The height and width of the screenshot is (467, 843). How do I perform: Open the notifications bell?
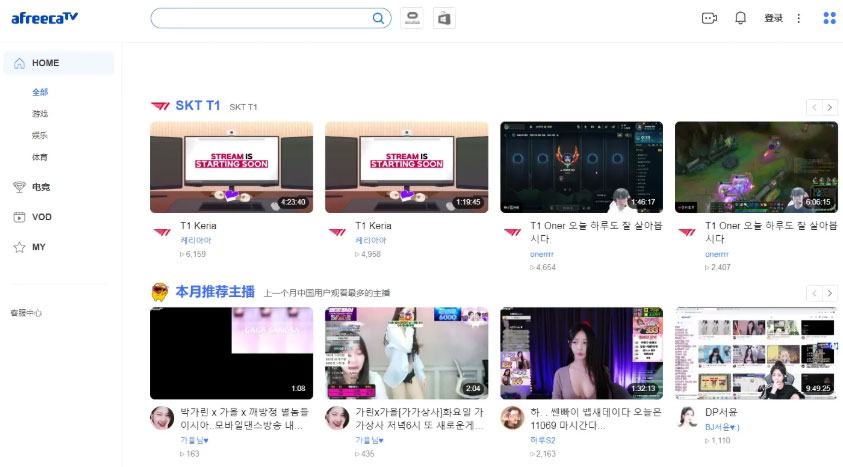click(x=740, y=18)
